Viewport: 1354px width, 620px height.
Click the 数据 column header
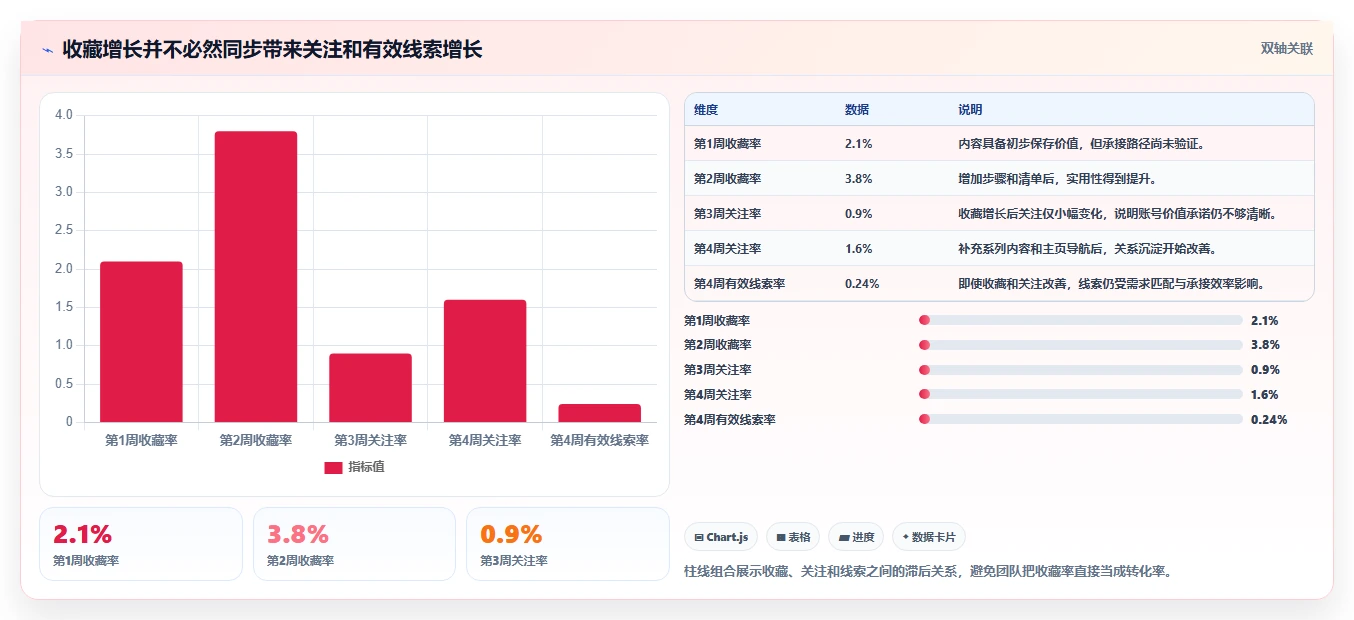pos(857,110)
